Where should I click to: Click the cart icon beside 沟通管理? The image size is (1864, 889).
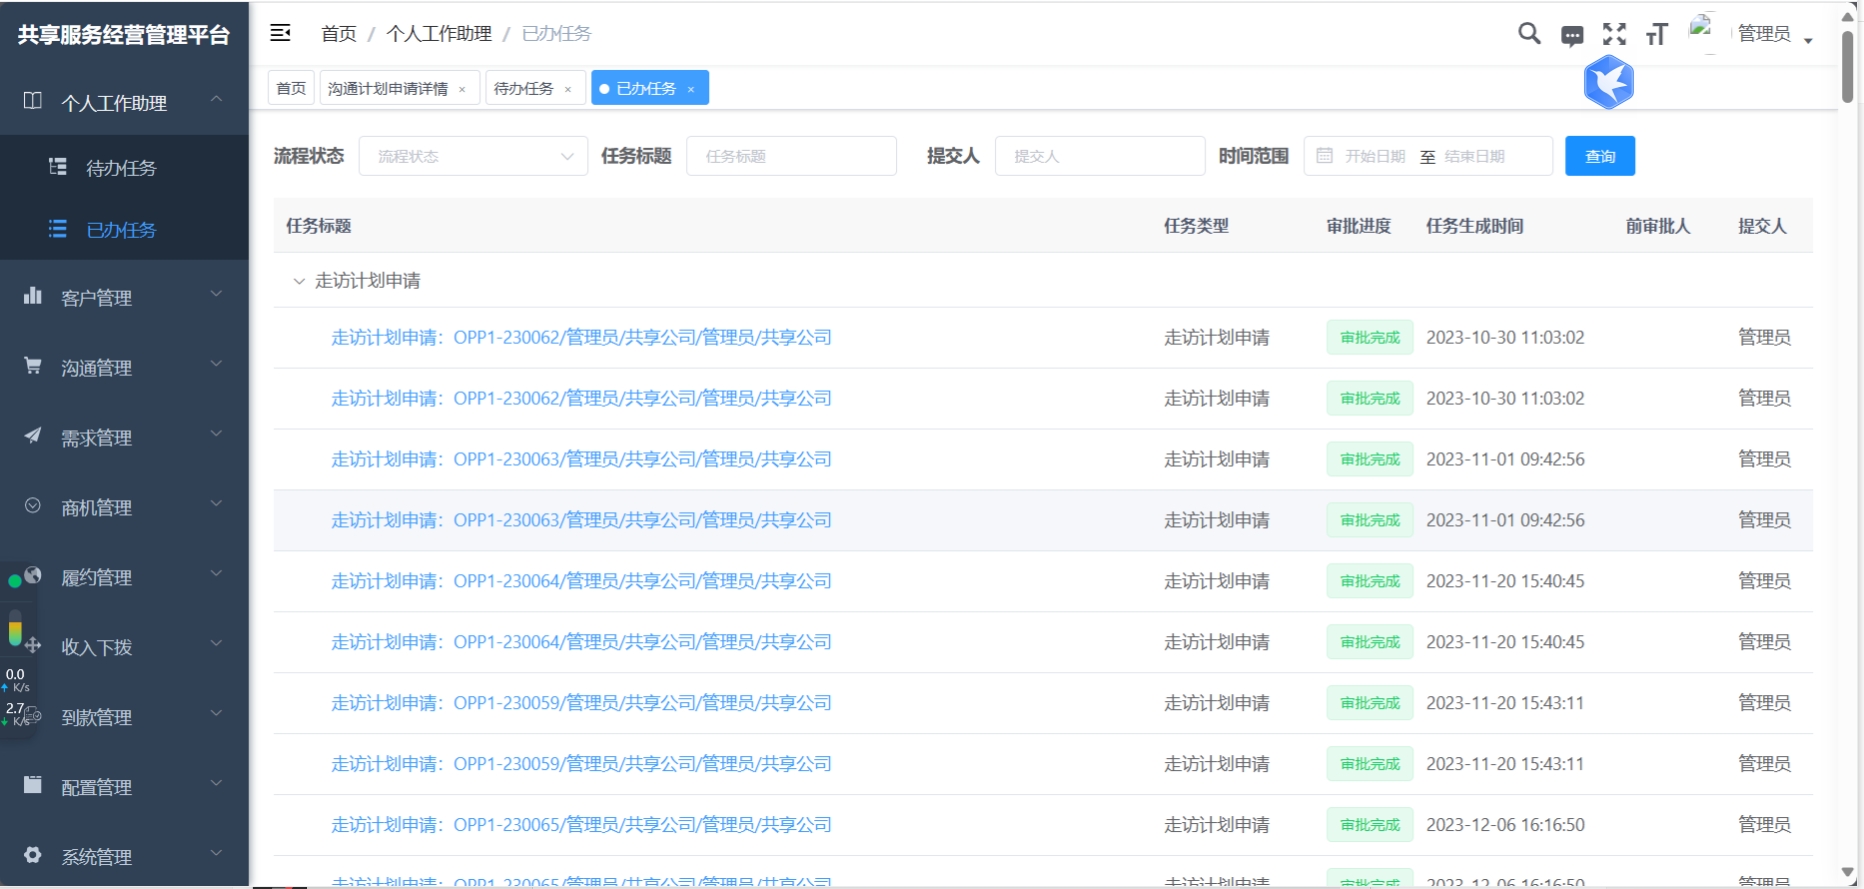click(33, 365)
